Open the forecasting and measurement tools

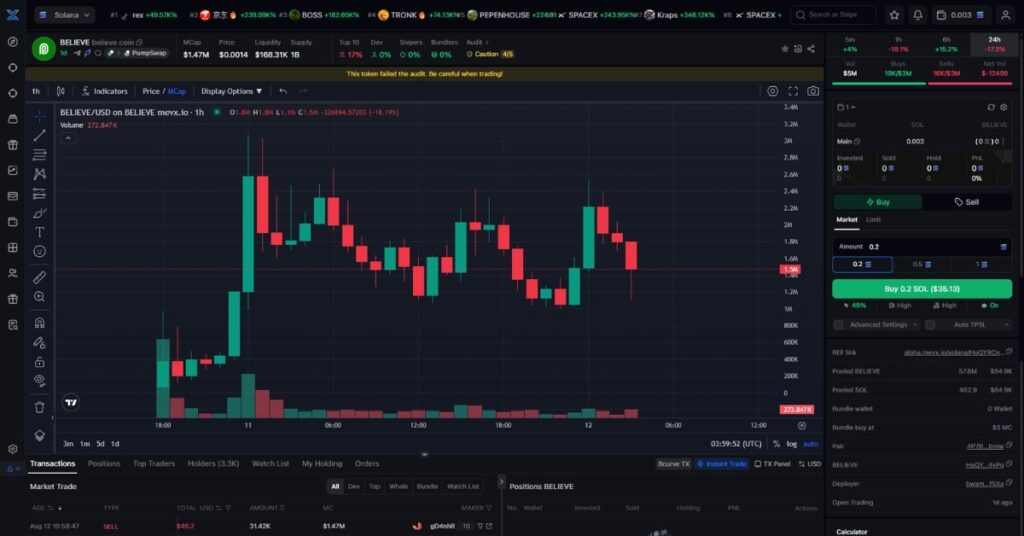39,193
